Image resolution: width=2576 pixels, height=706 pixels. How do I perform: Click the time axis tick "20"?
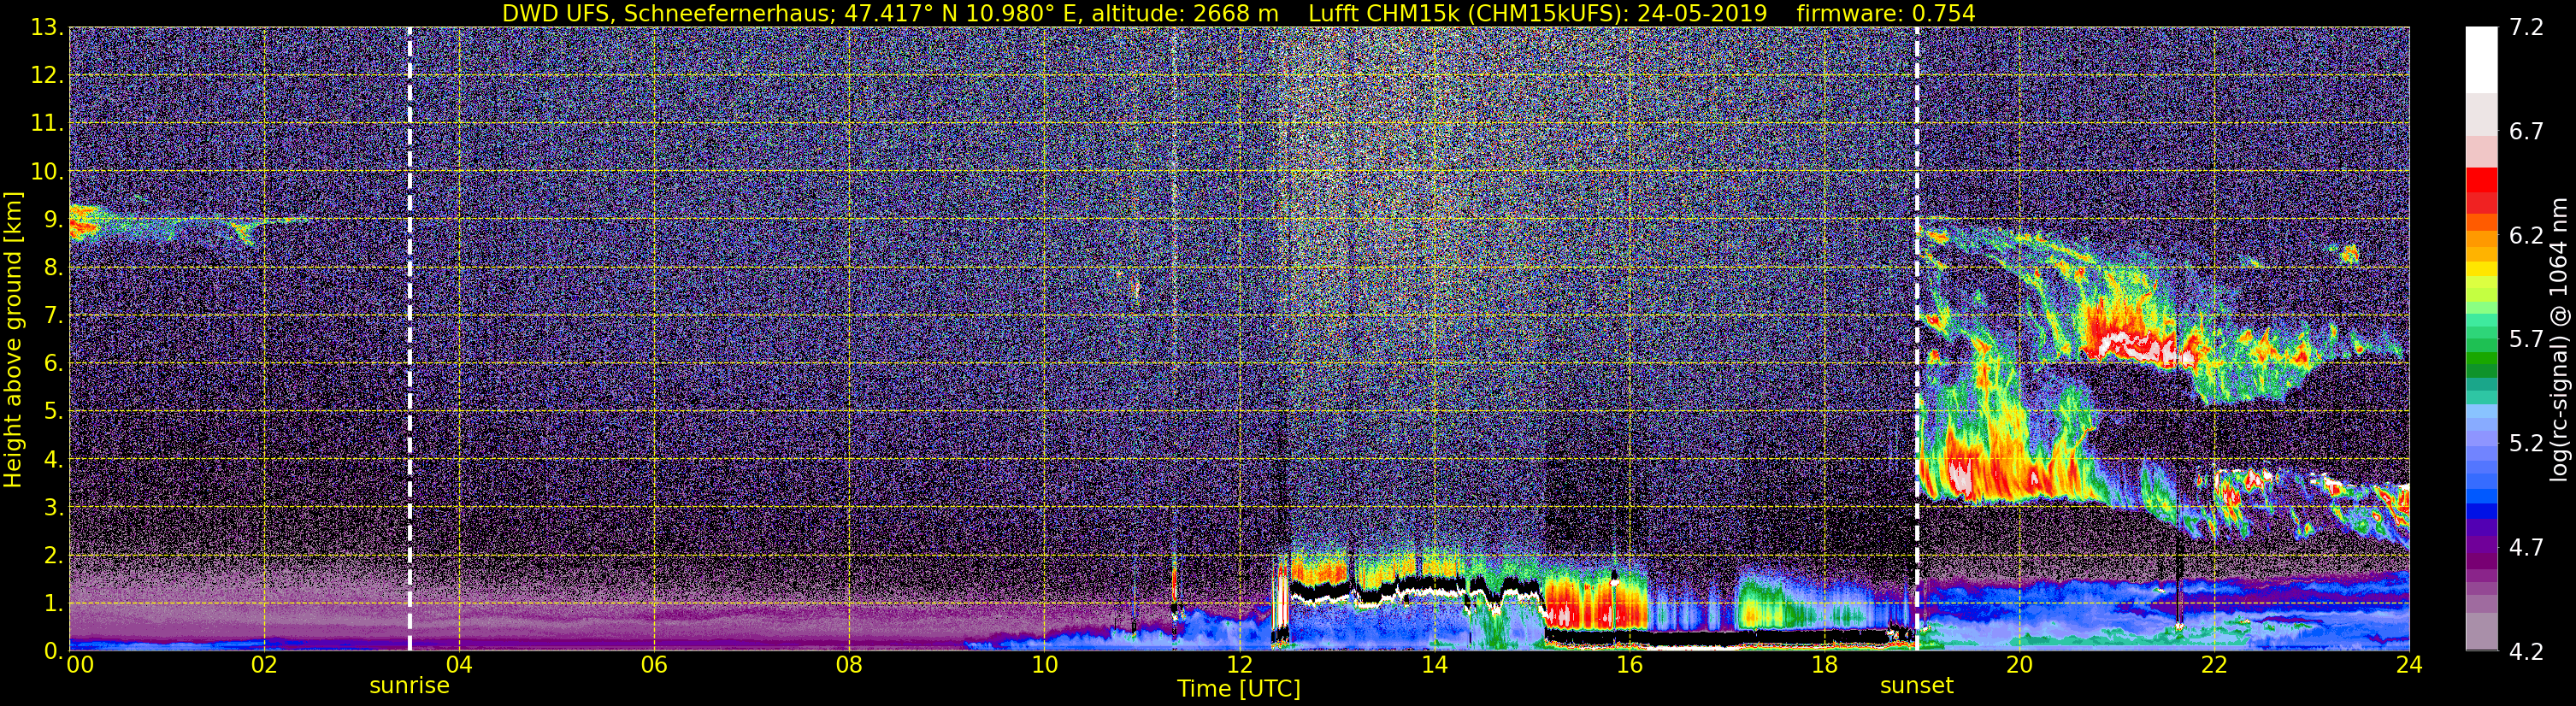tap(2019, 665)
